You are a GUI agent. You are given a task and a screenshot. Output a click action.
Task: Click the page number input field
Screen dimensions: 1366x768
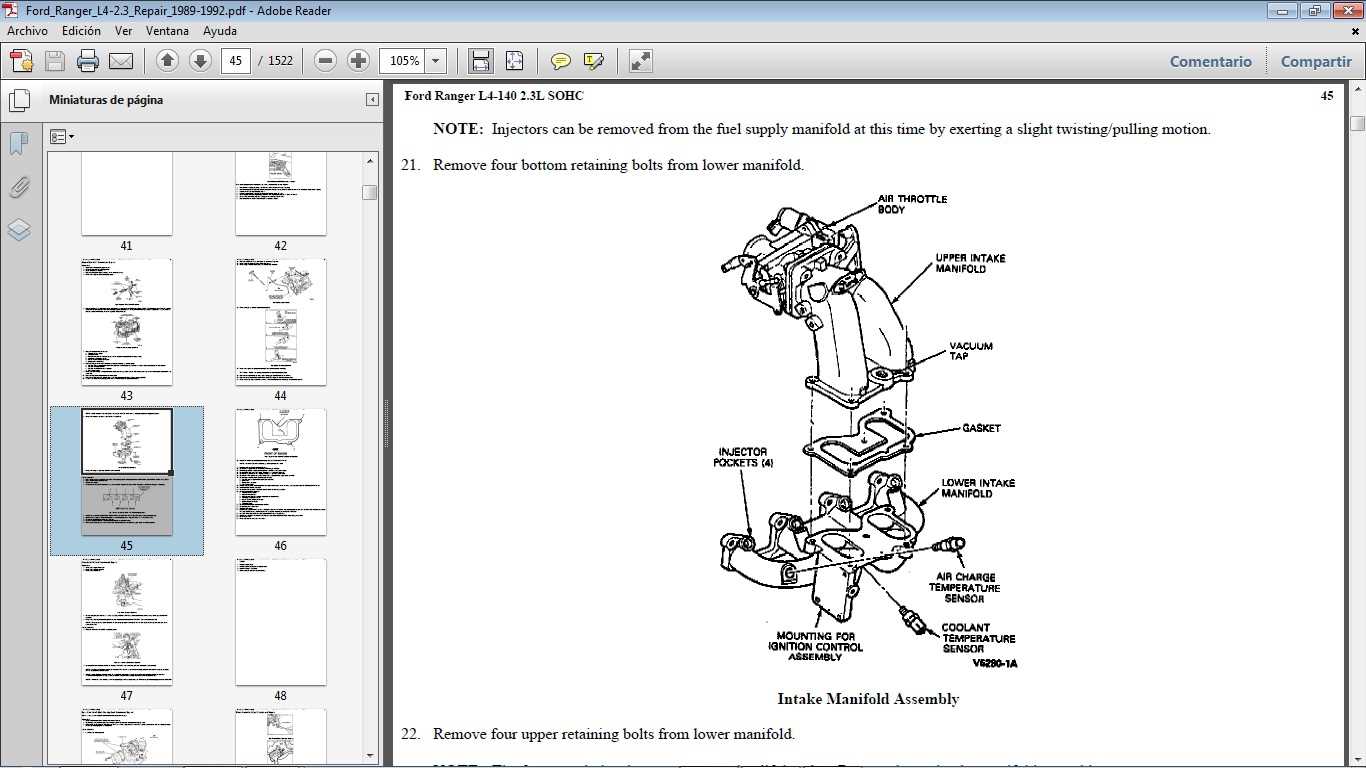point(235,61)
